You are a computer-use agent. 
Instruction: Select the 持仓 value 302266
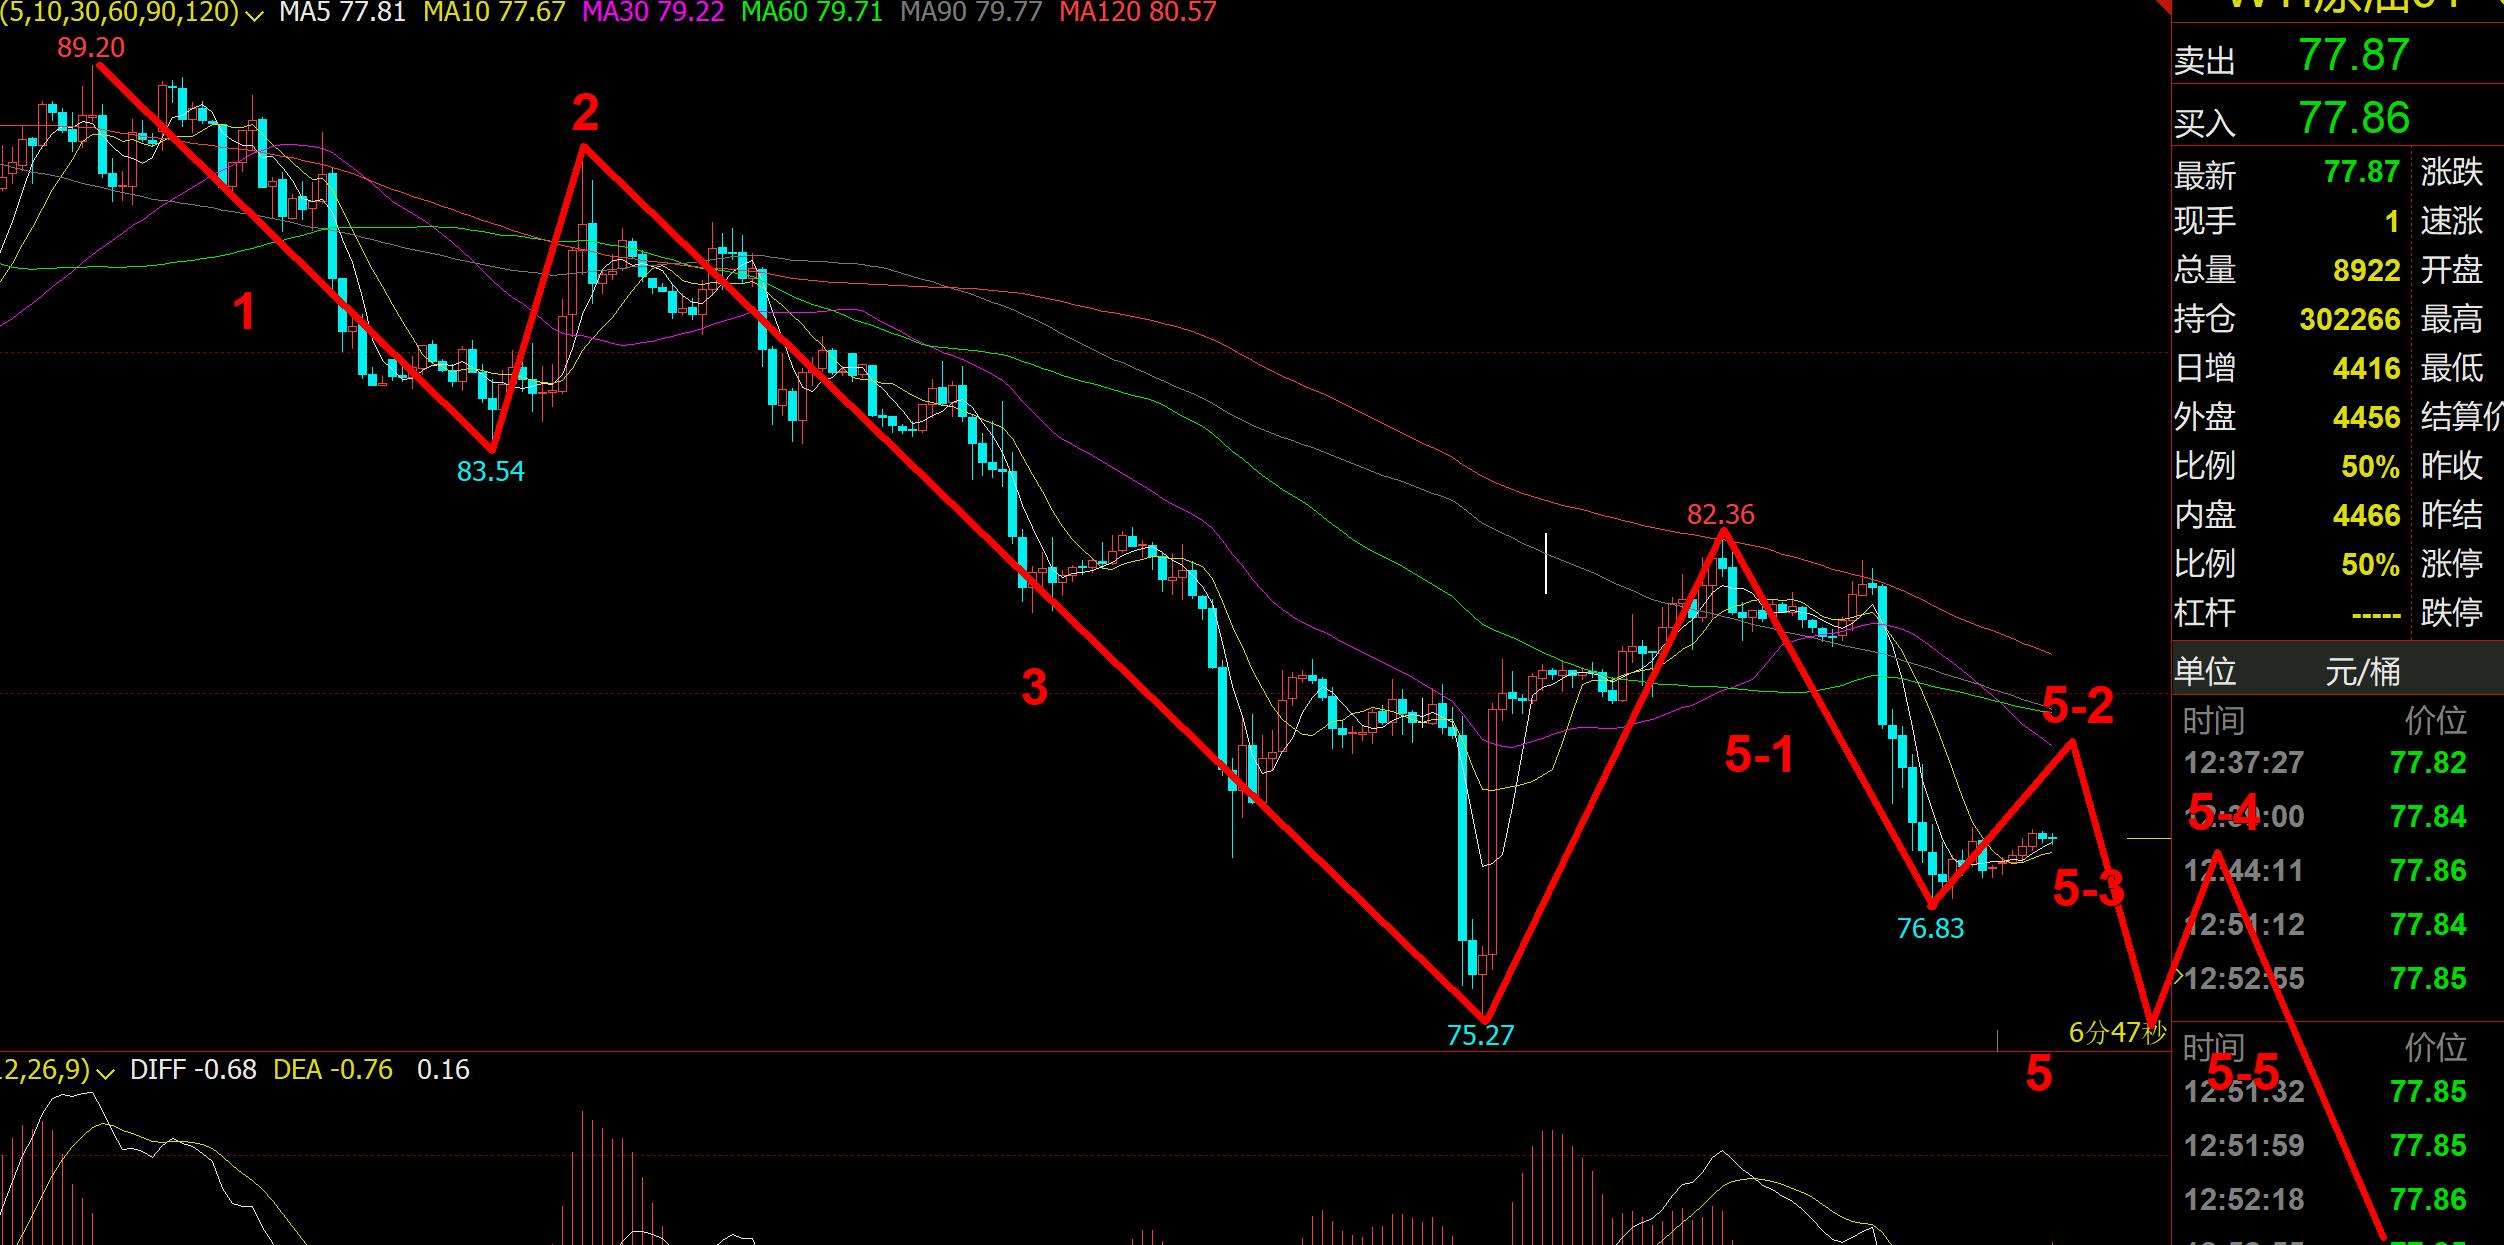click(x=2349, y=319)
